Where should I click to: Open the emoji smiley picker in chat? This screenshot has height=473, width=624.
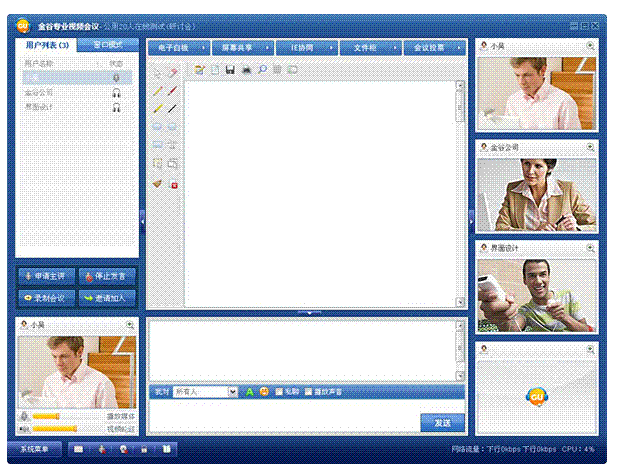[x=264, y=391]
